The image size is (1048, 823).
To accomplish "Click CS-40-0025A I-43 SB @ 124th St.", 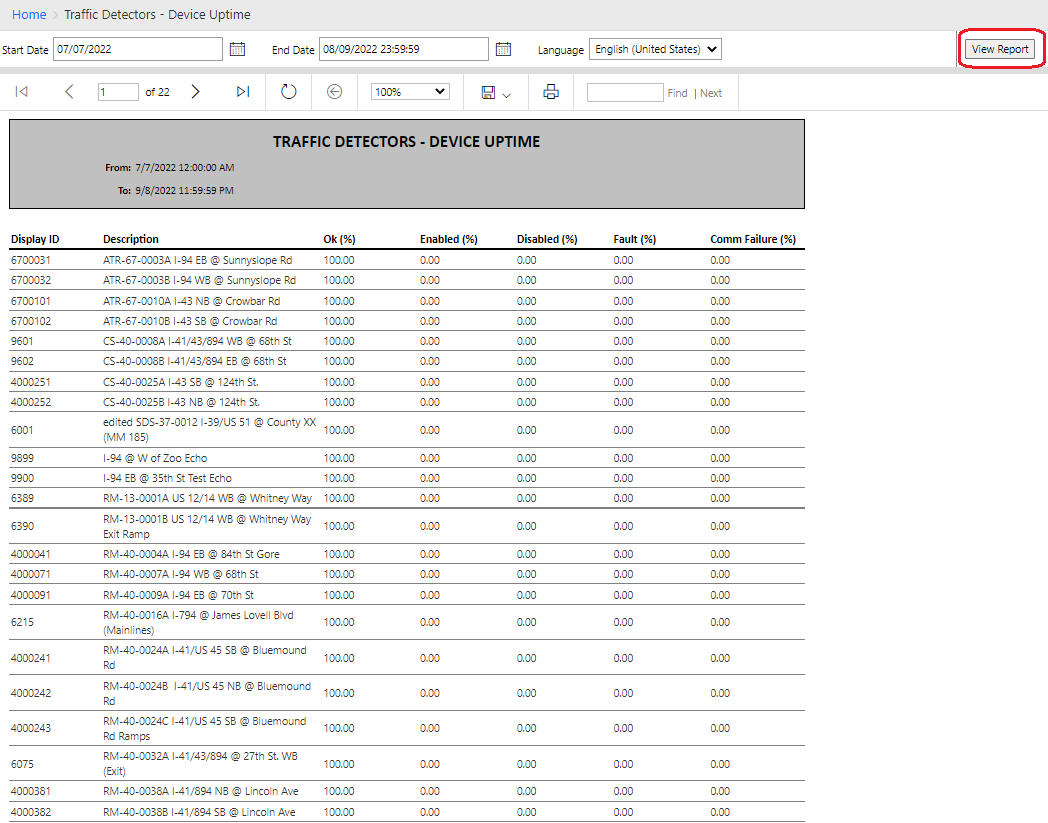I will point(180,382).
